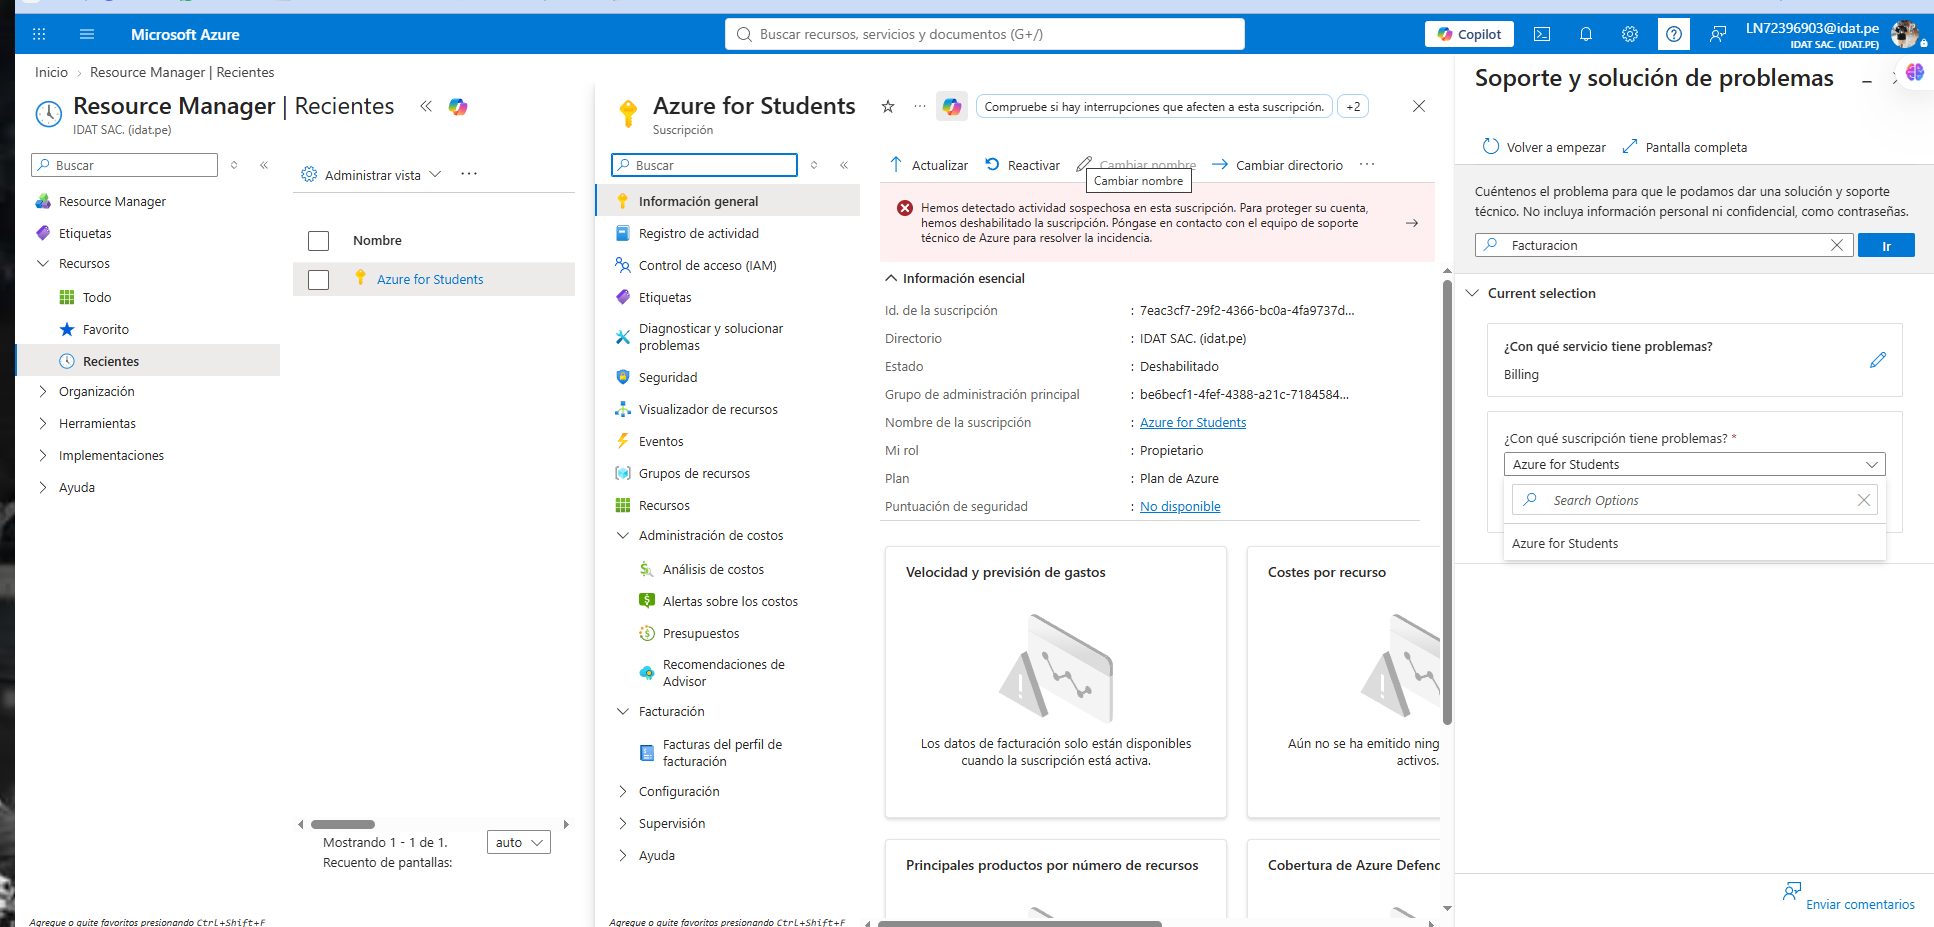Click Actualizar in the subscription toolbar
This screenshot has width=1934, height=927.
(929, 165)
